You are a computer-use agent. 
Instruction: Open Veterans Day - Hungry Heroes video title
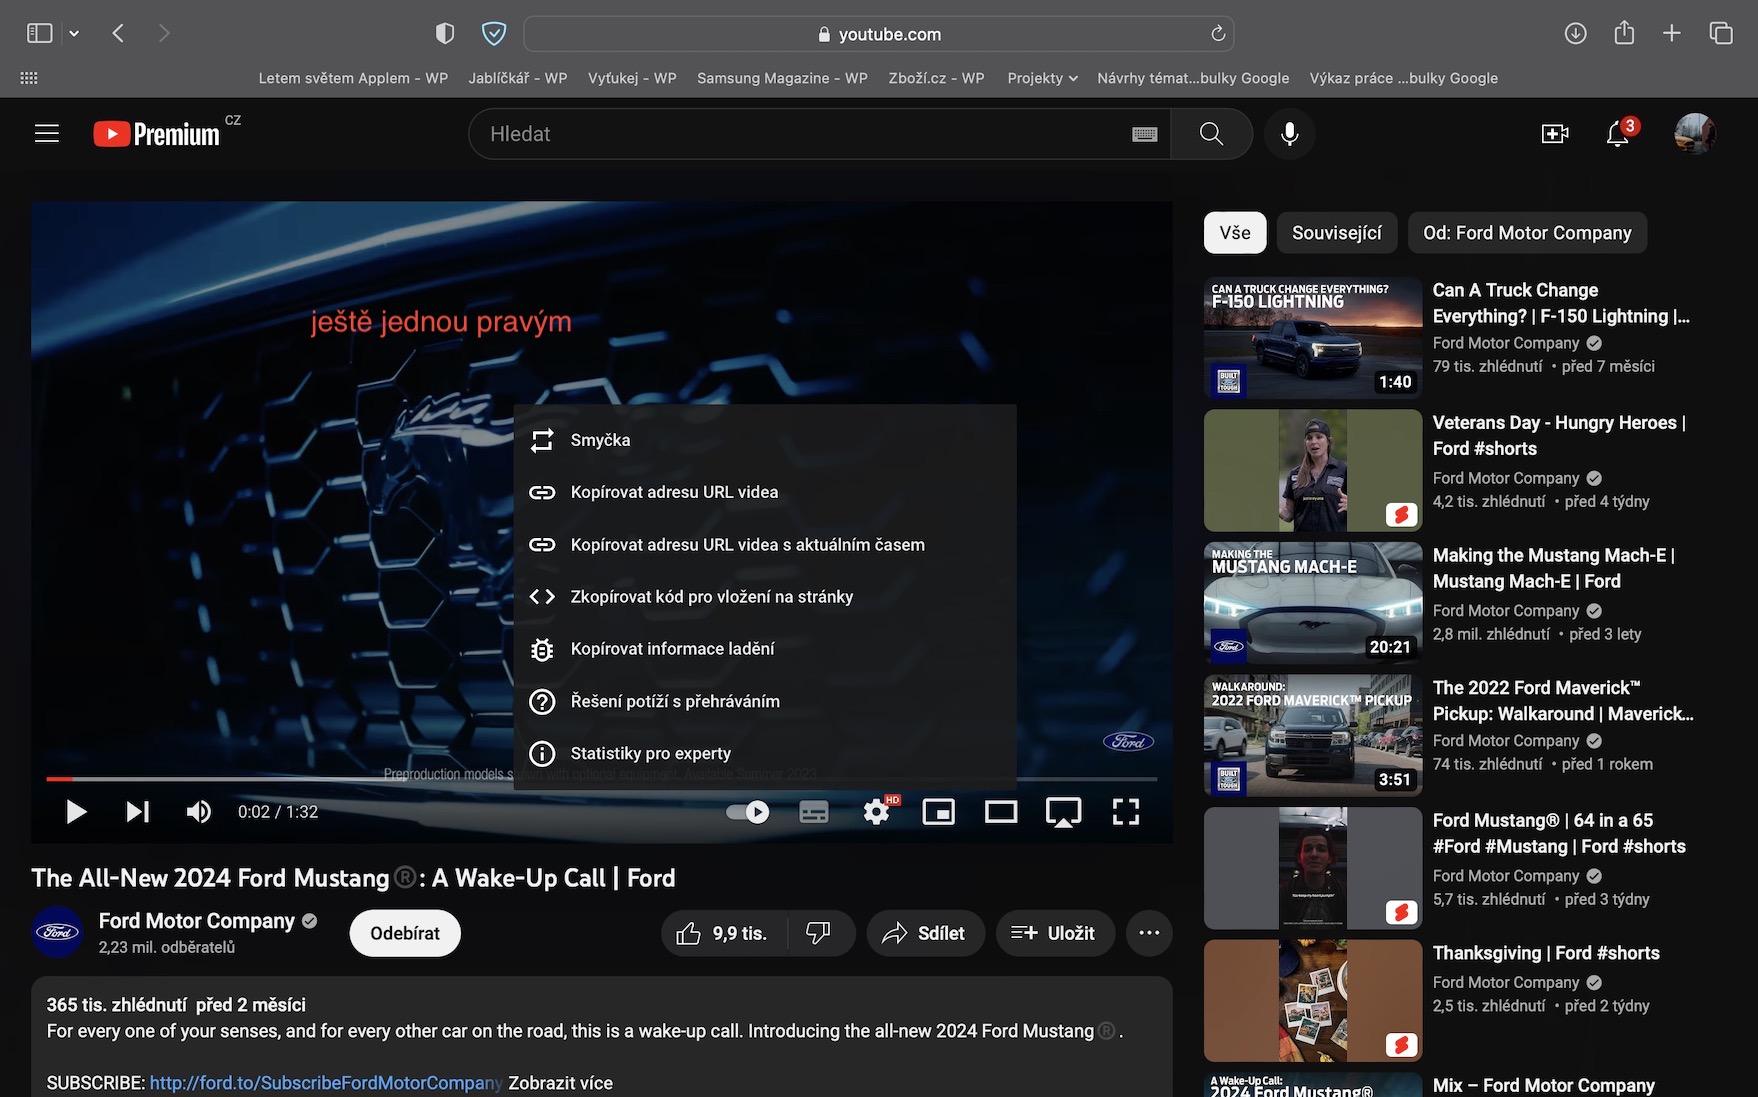[x=1559, y=436]
